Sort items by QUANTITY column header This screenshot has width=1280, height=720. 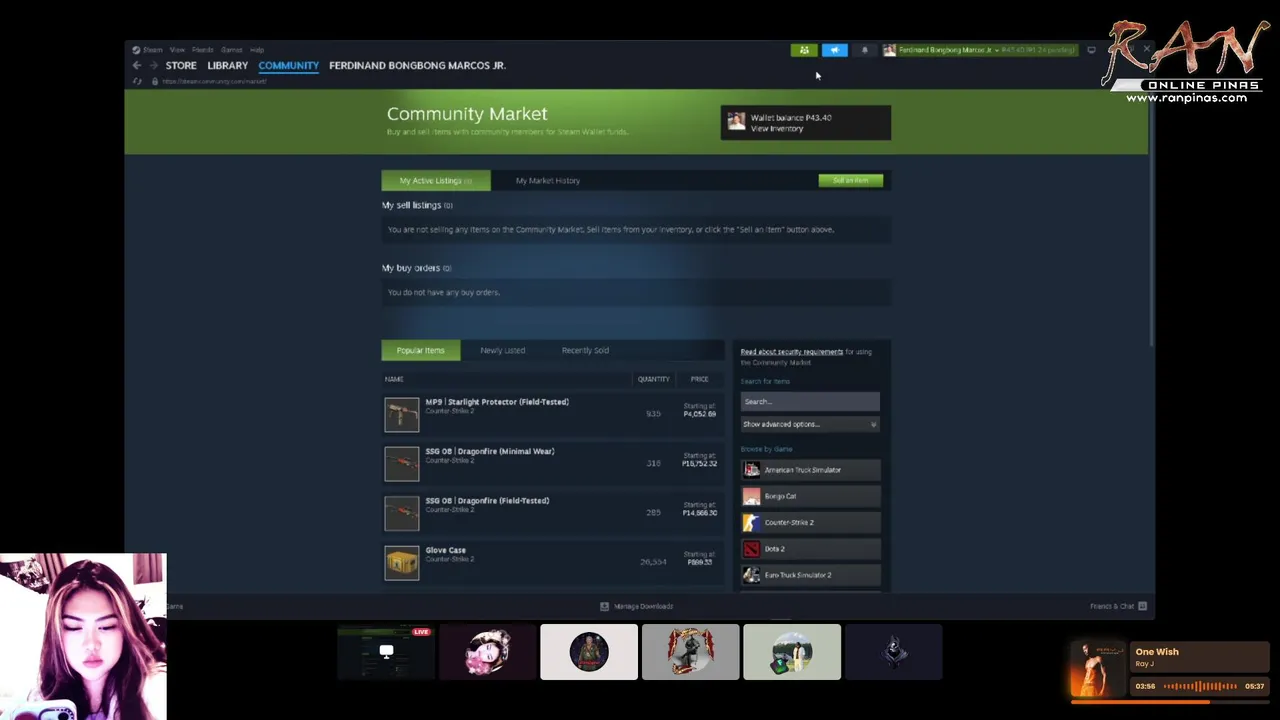click(654, 379)
